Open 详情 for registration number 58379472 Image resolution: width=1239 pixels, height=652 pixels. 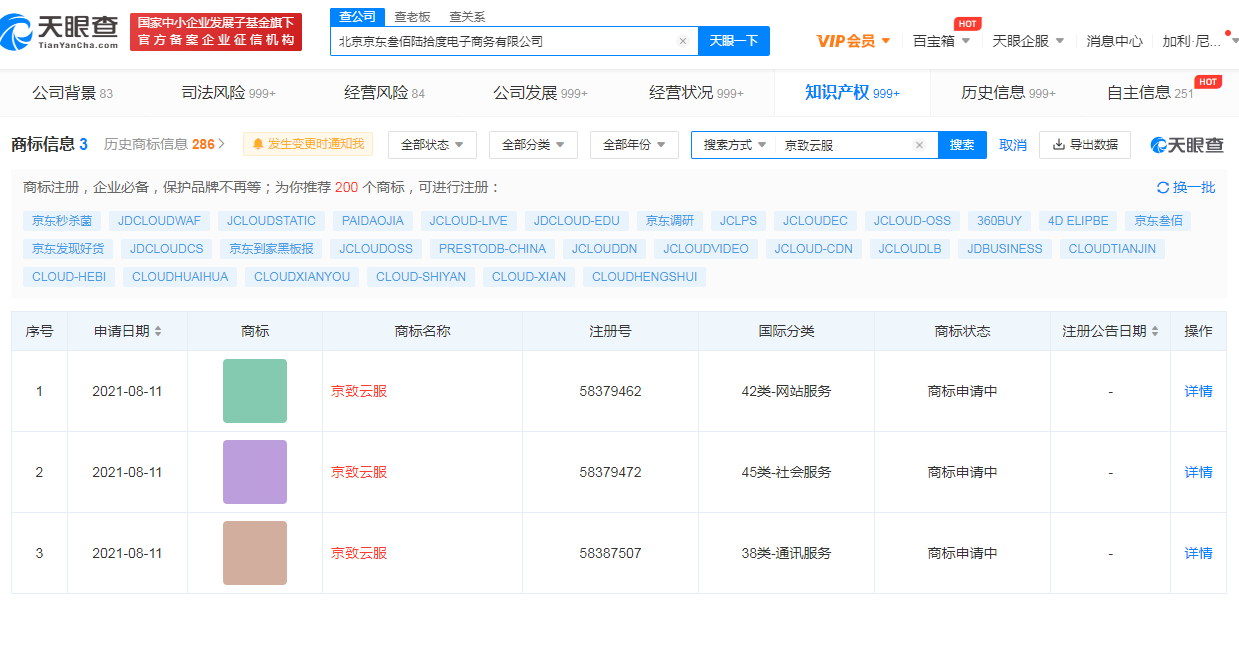coord(1198,472)
